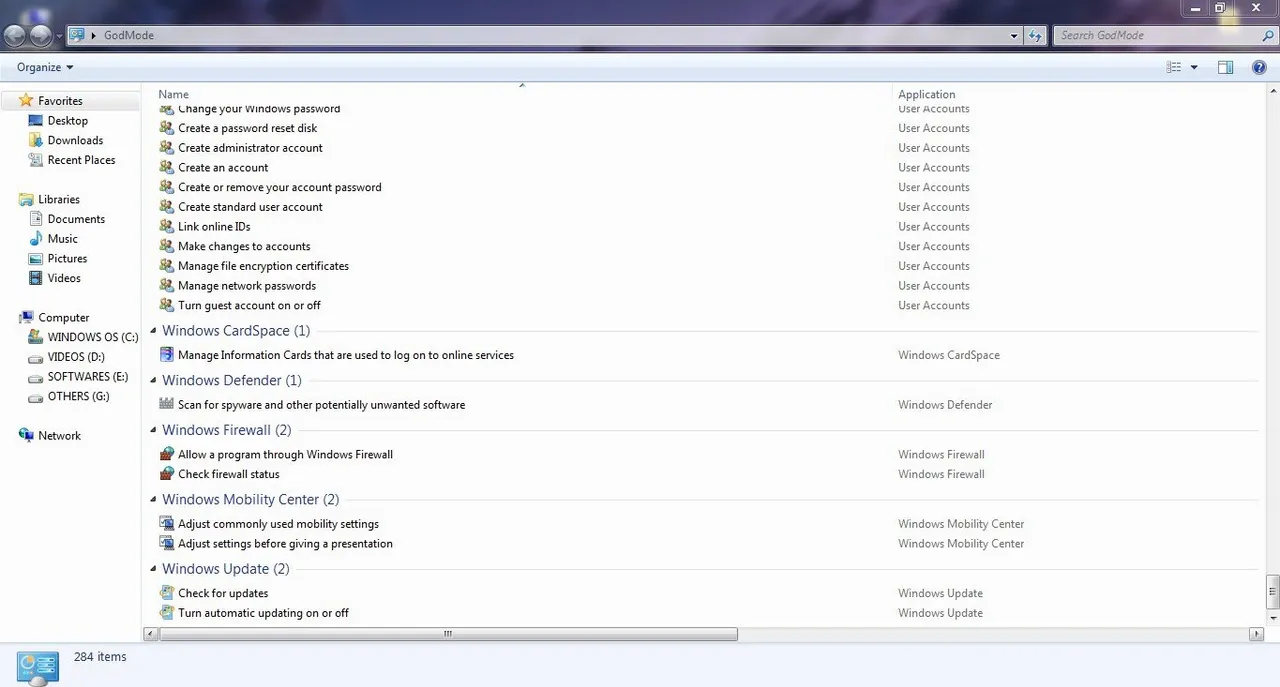1280x687 pixels.
Task: Select the Network icon in sidebar
Action: click(x=26, y=436)
